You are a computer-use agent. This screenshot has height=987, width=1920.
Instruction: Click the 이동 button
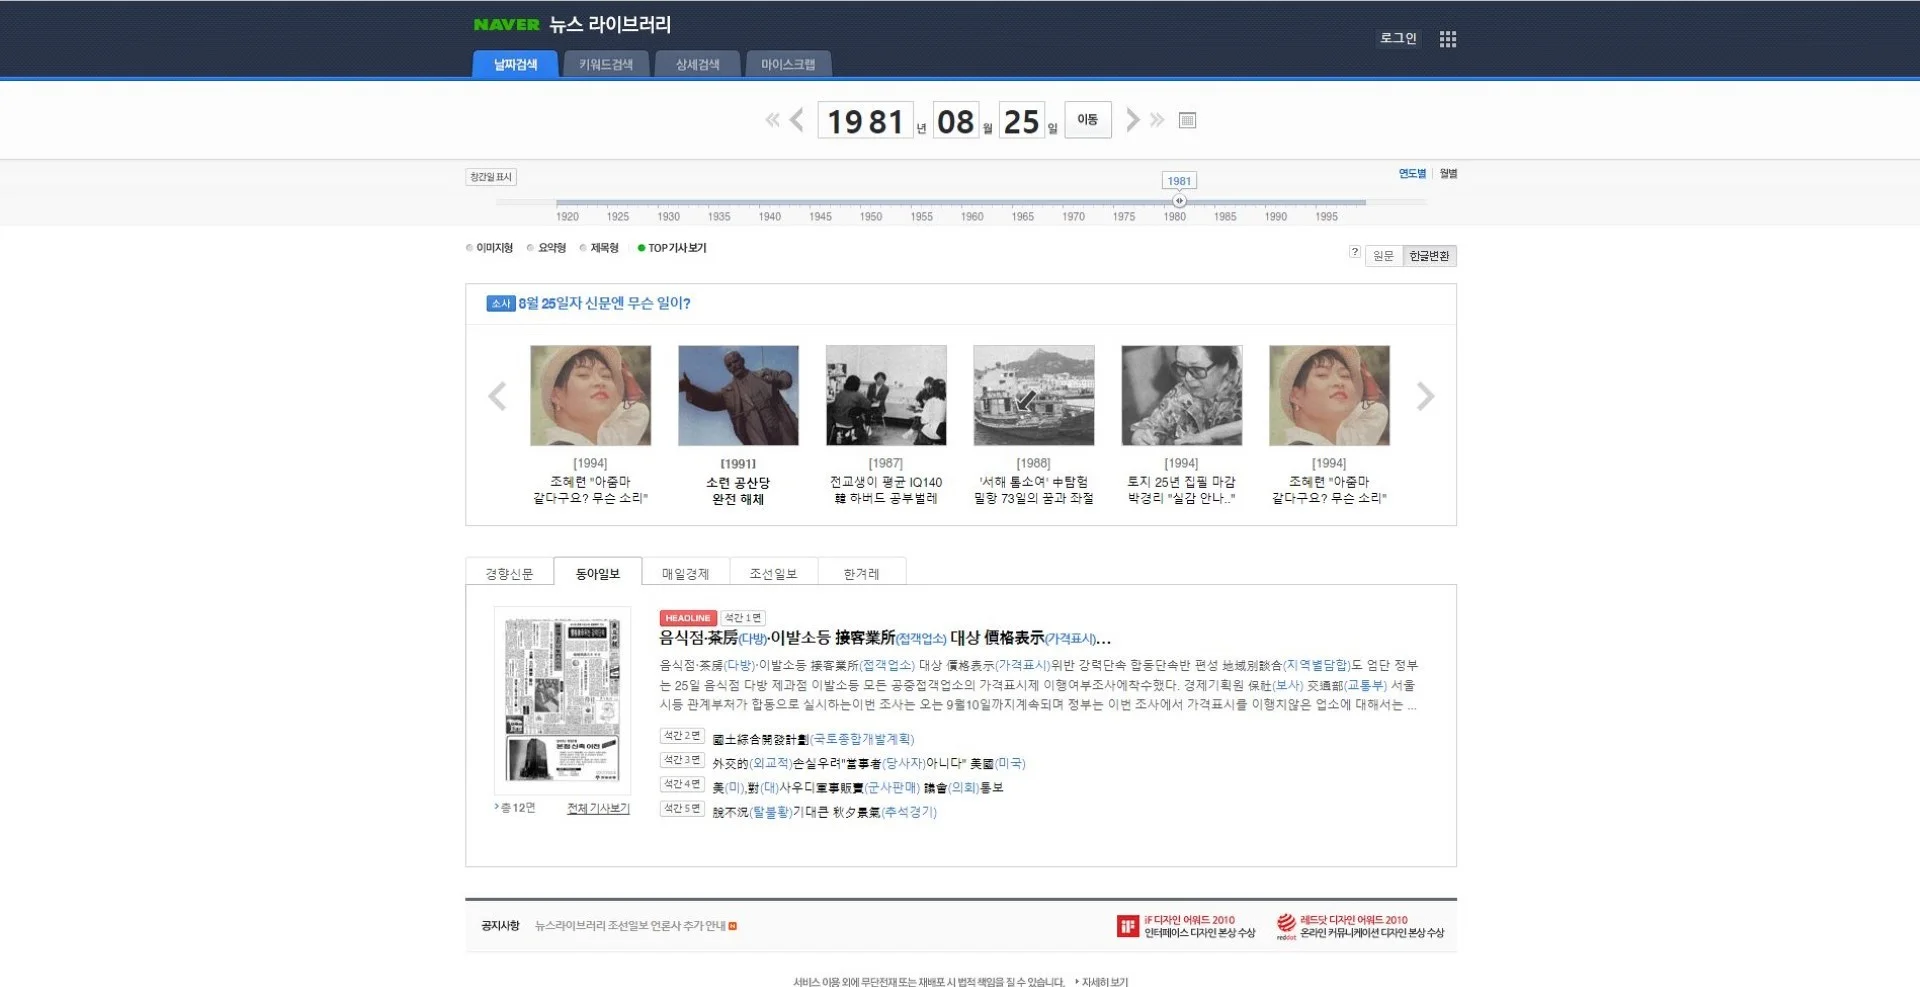[x=1087, y=120]
